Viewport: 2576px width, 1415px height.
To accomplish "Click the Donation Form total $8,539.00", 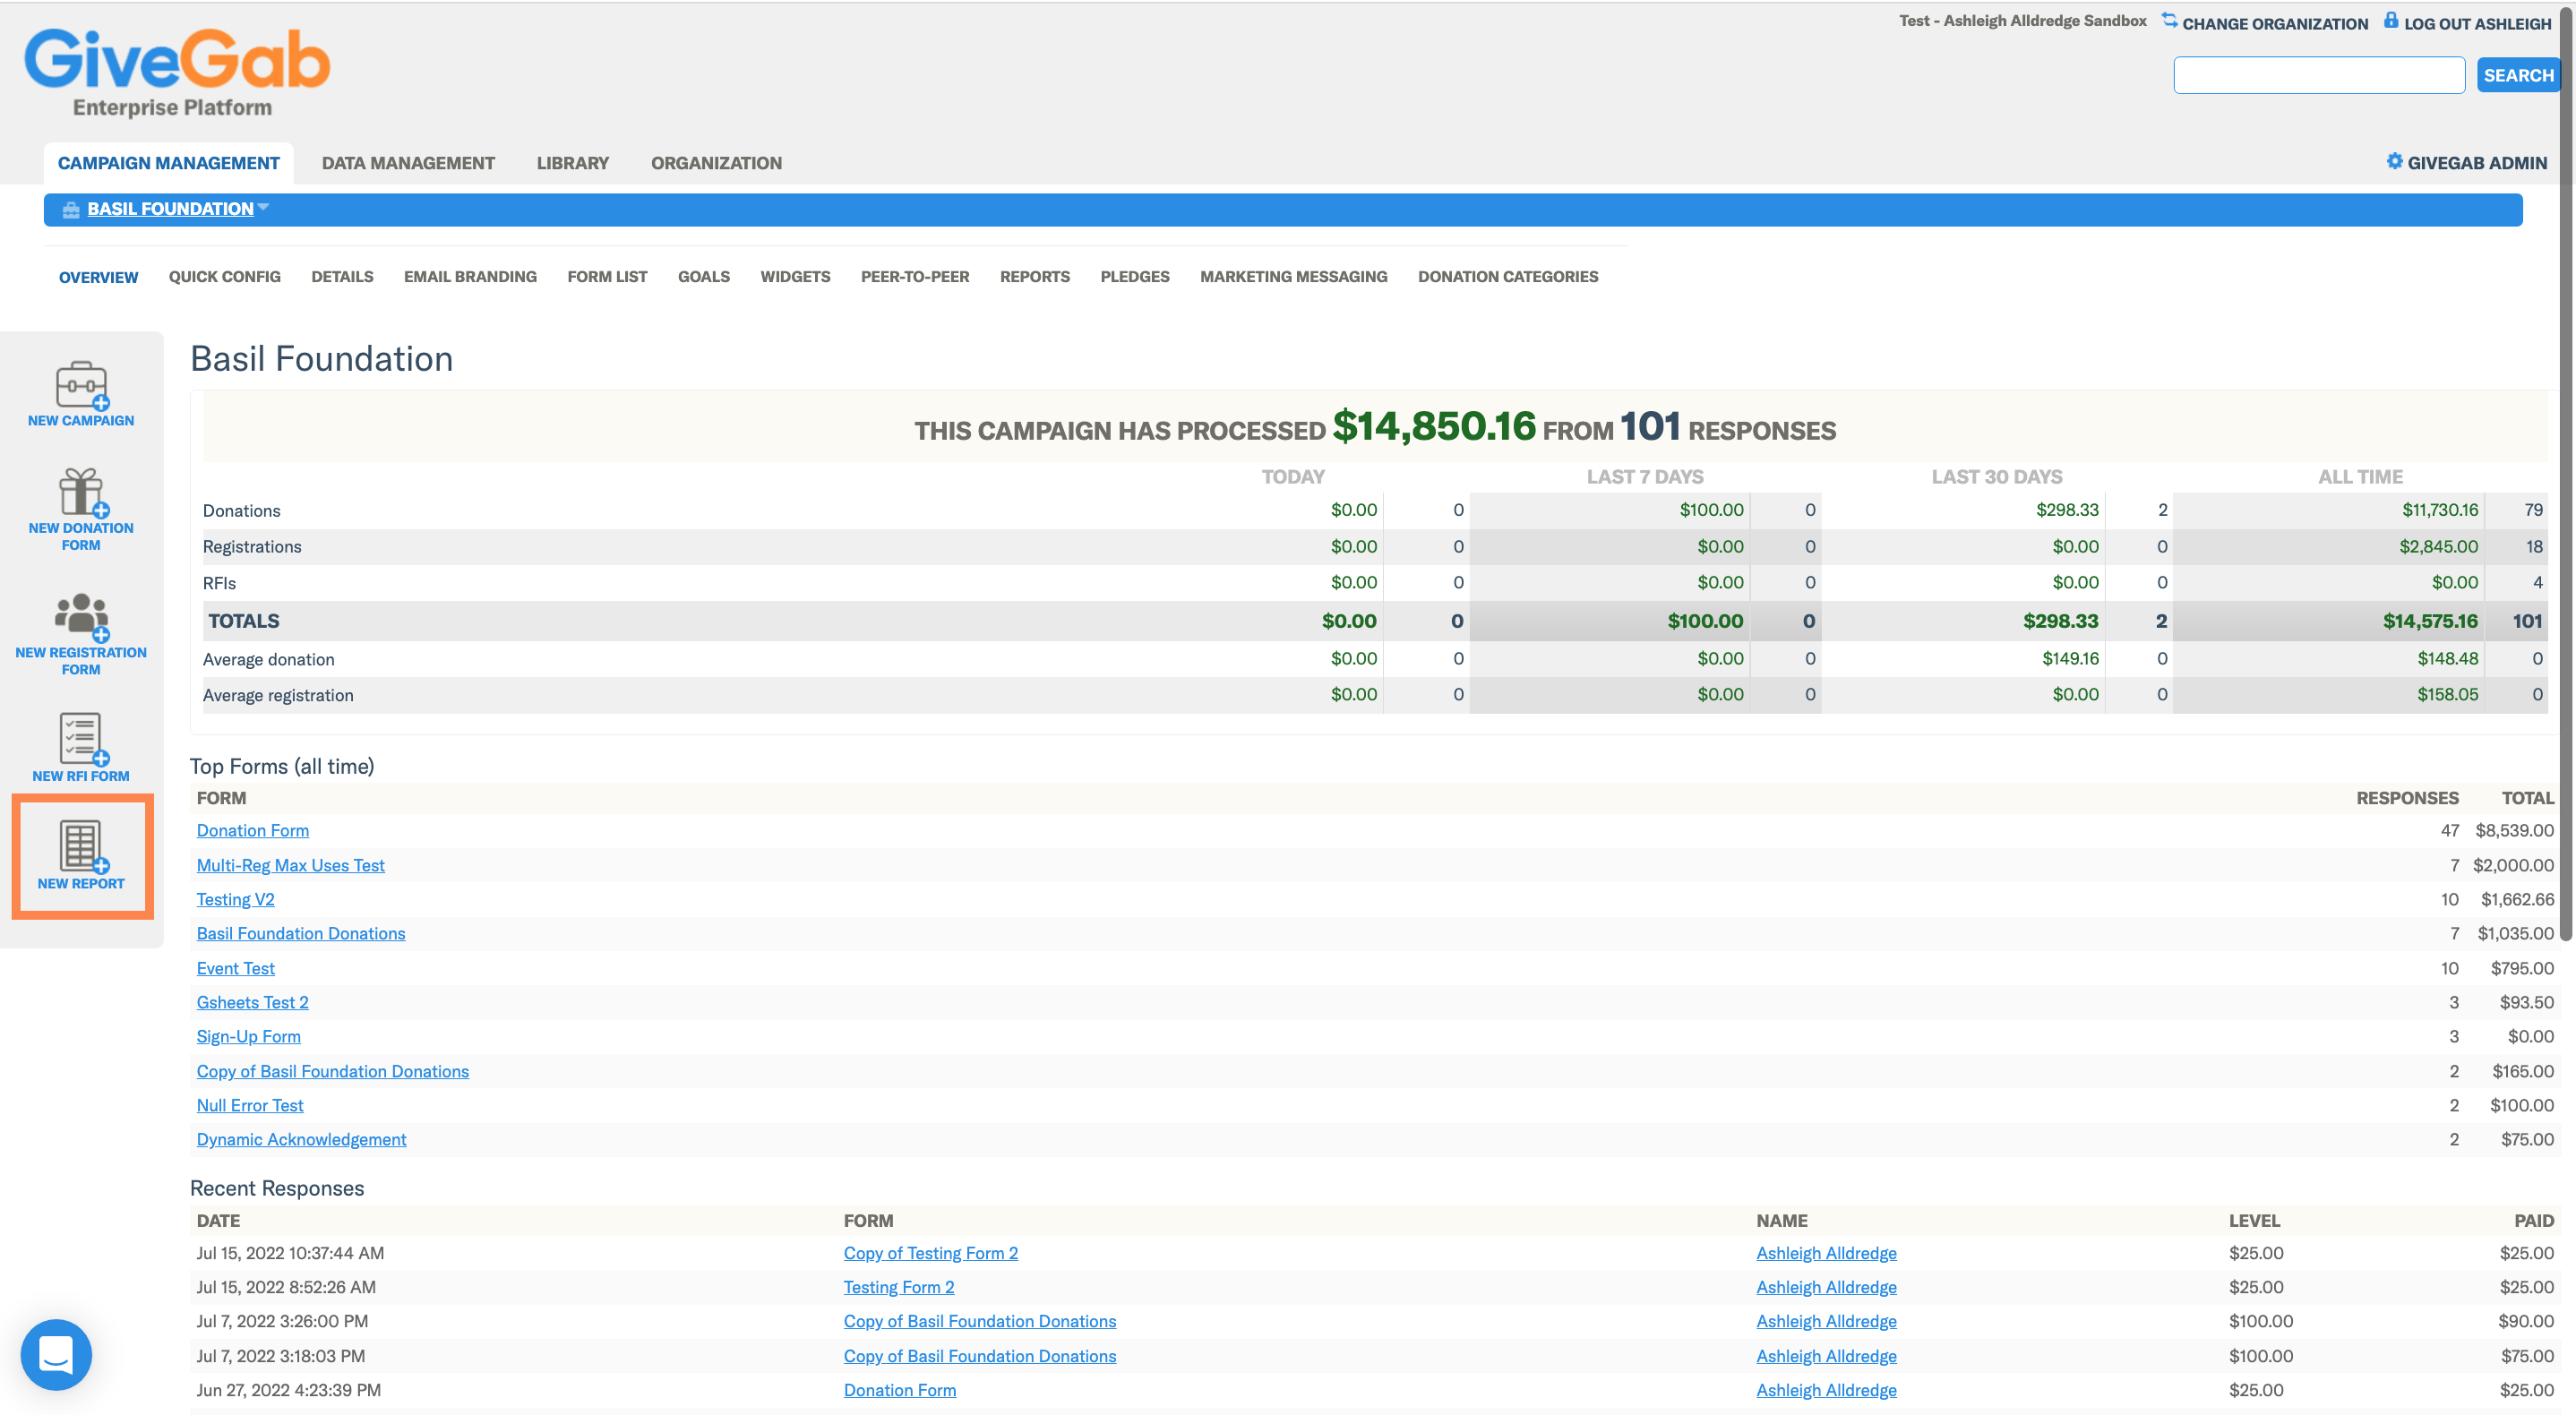I will 2515,830.
